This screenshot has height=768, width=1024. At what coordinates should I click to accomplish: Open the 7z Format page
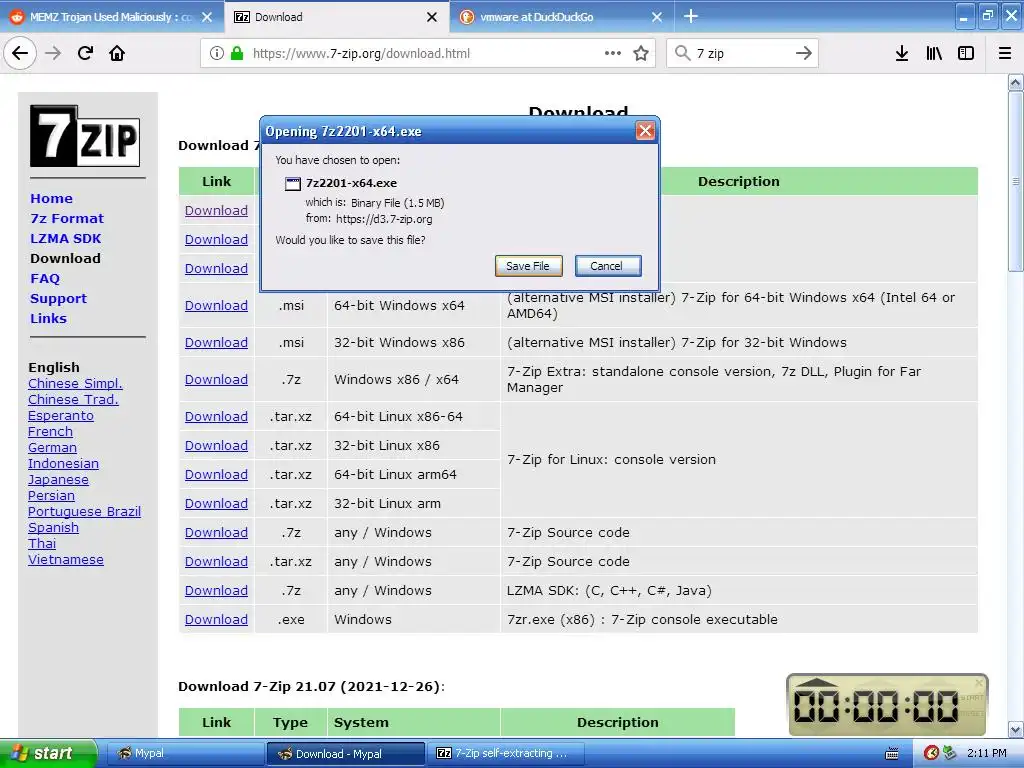coord(67,219)
